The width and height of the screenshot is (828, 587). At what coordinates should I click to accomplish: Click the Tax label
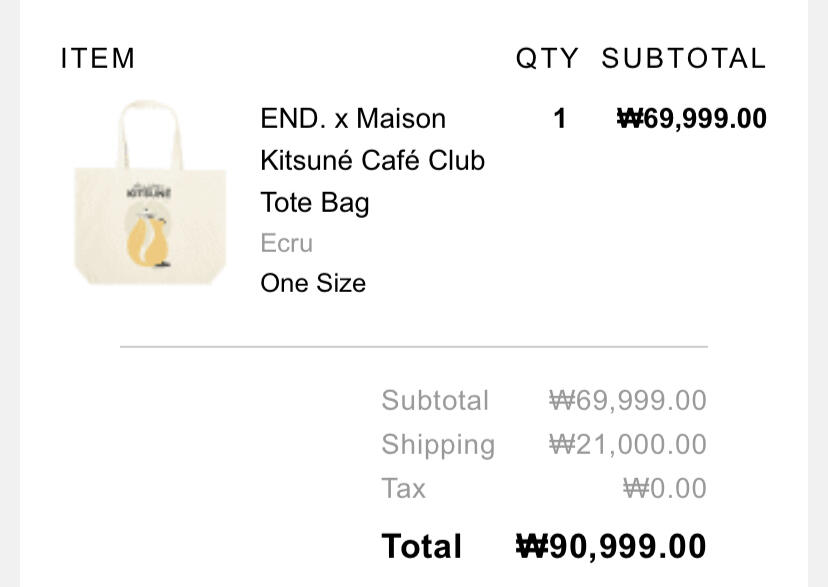pyautogui.click(x=403, y=489)
